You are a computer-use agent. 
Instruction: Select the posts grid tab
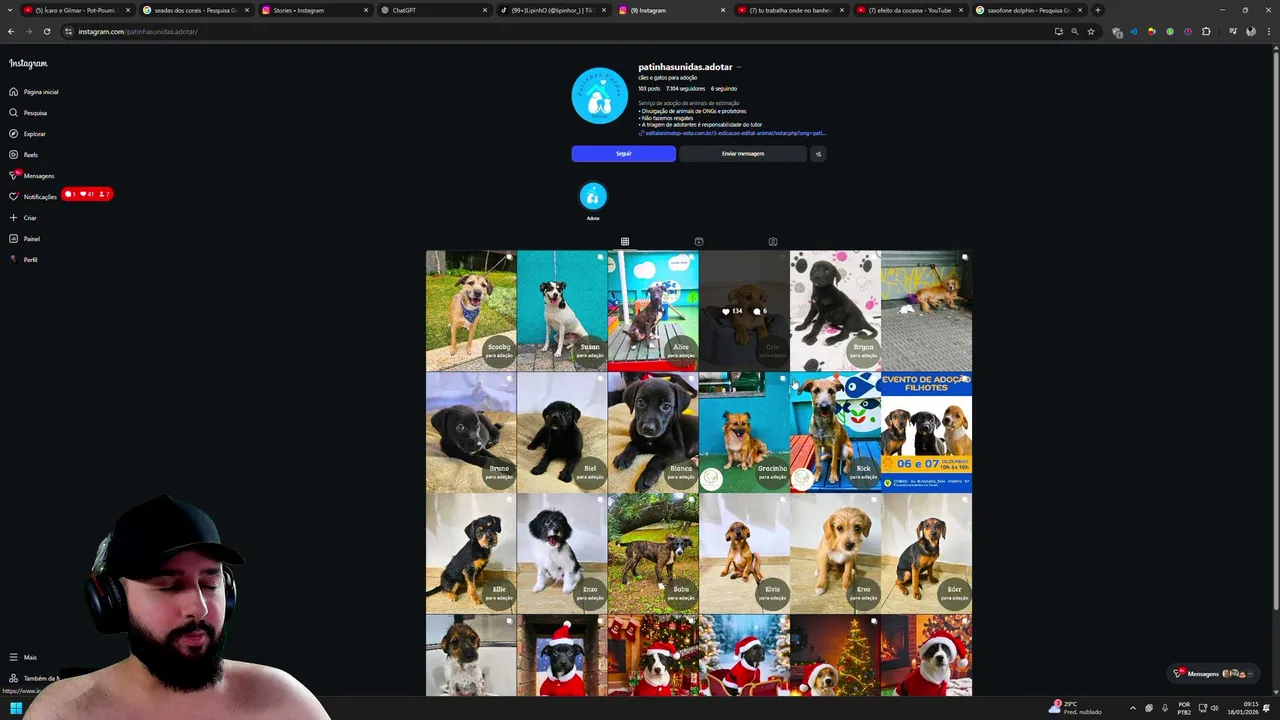click(624, 242)
